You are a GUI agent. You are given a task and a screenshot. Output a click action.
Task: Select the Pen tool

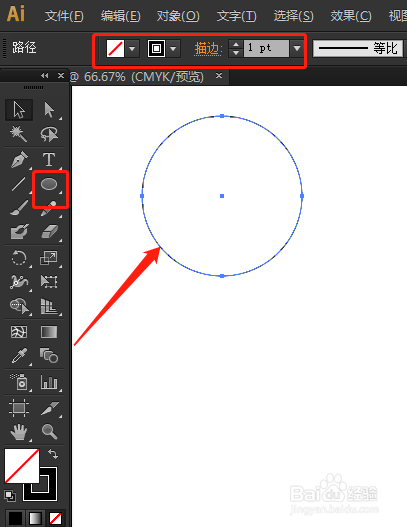19,160
